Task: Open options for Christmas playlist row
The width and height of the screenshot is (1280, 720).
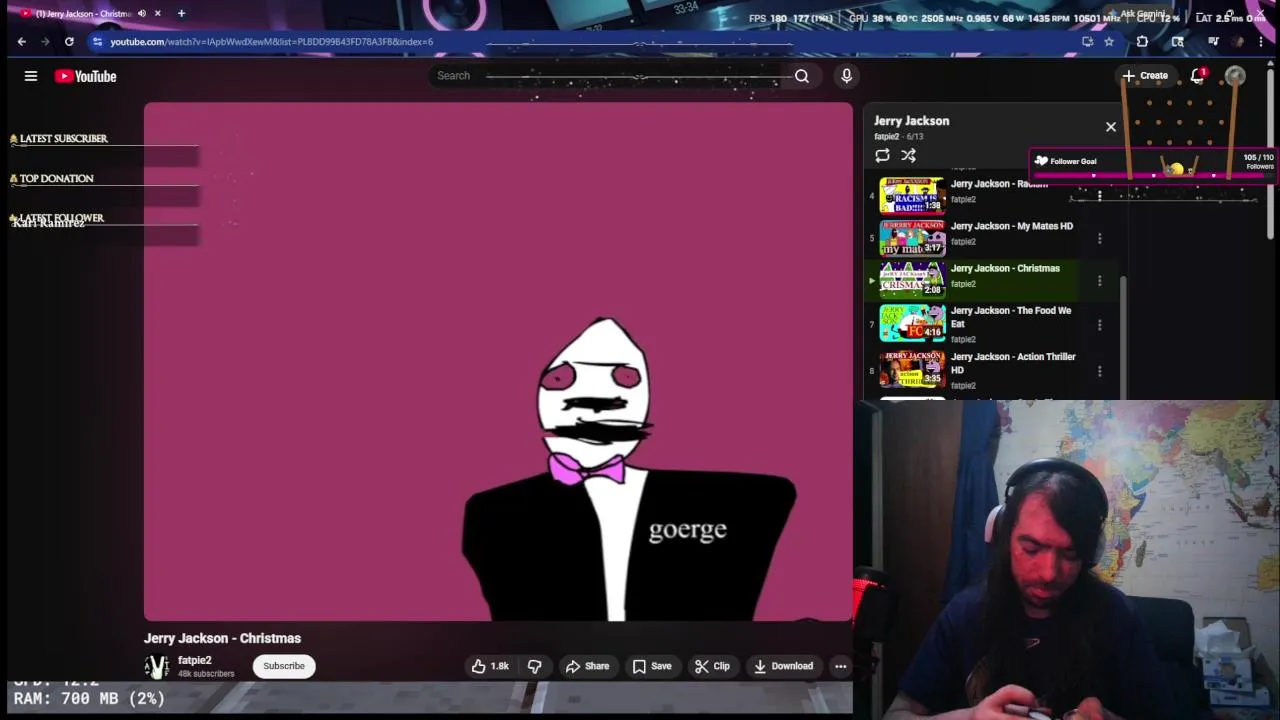Action: (x=1099, y=281)
